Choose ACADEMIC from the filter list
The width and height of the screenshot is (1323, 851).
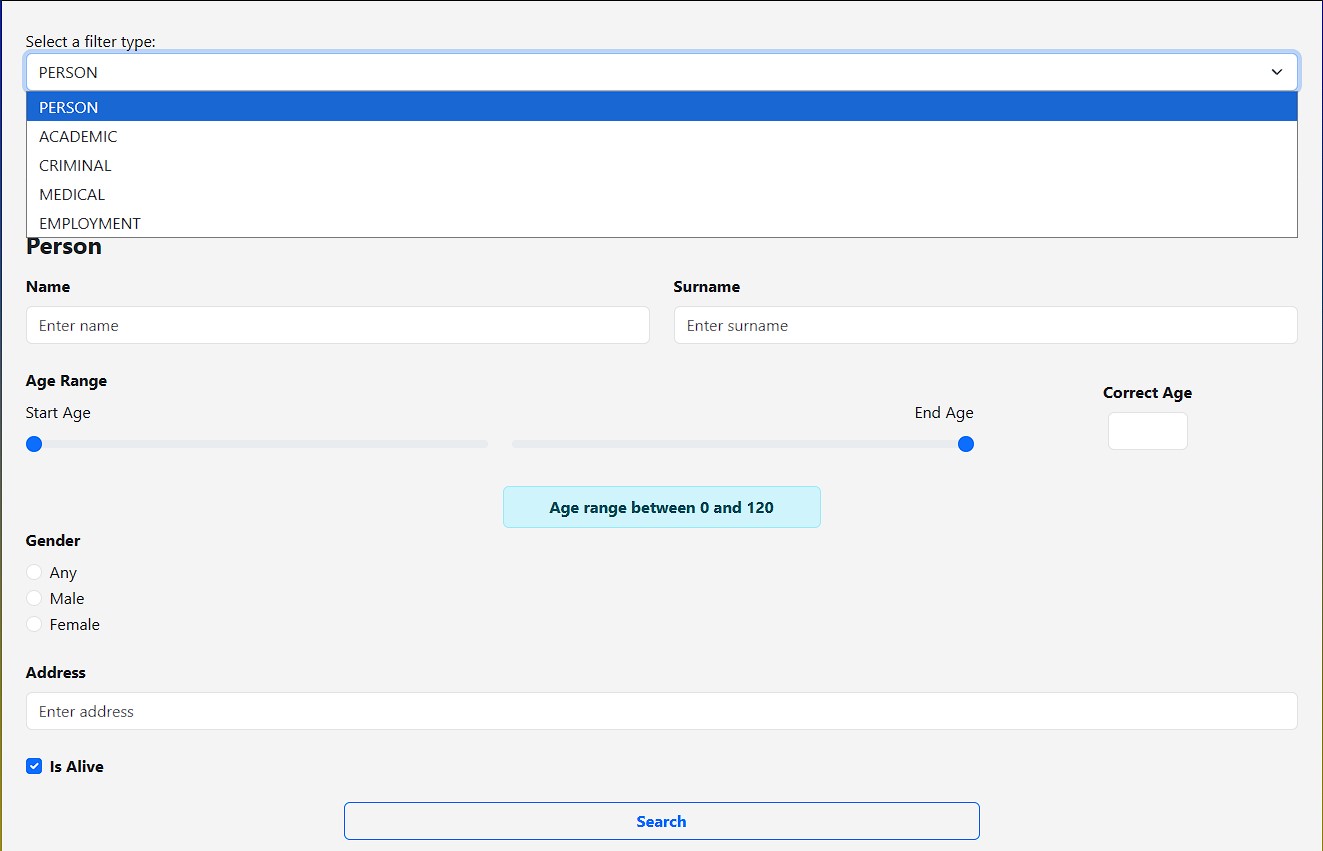click(x=78, y=136)
